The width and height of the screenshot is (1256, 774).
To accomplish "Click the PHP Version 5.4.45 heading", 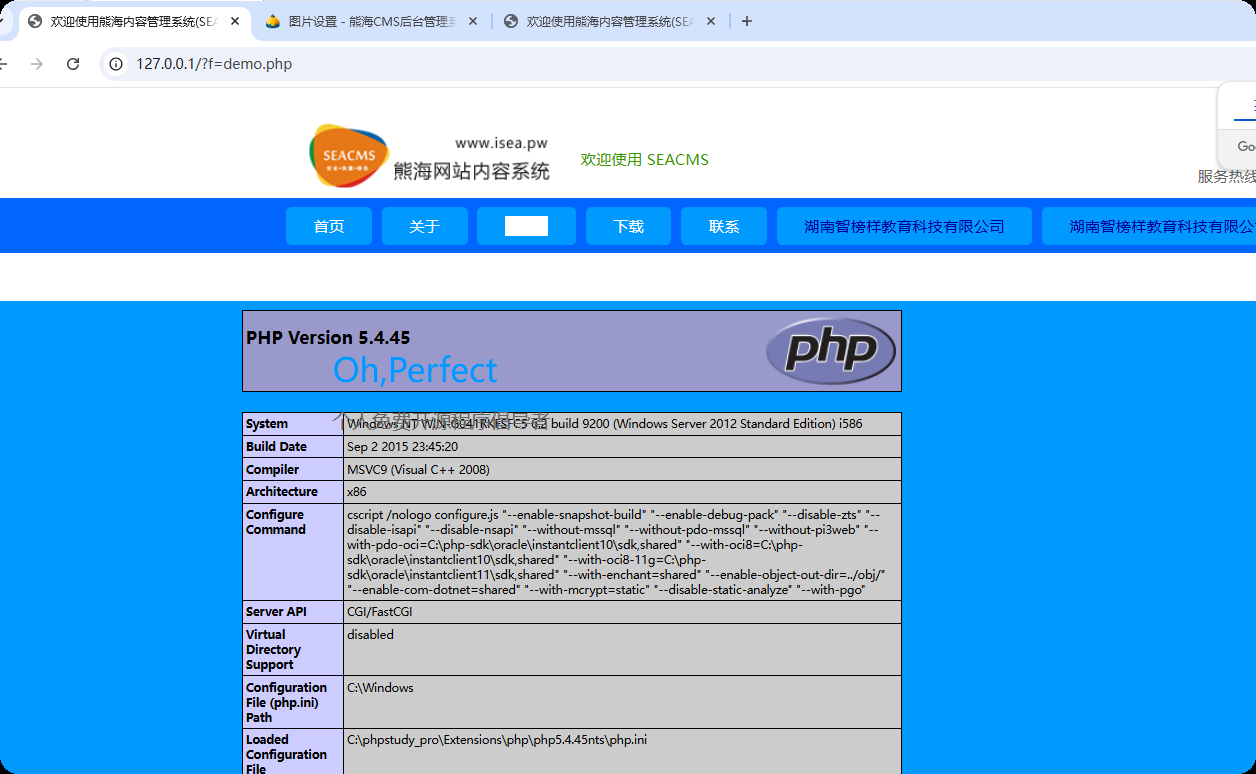I will [x=328, y=338].
